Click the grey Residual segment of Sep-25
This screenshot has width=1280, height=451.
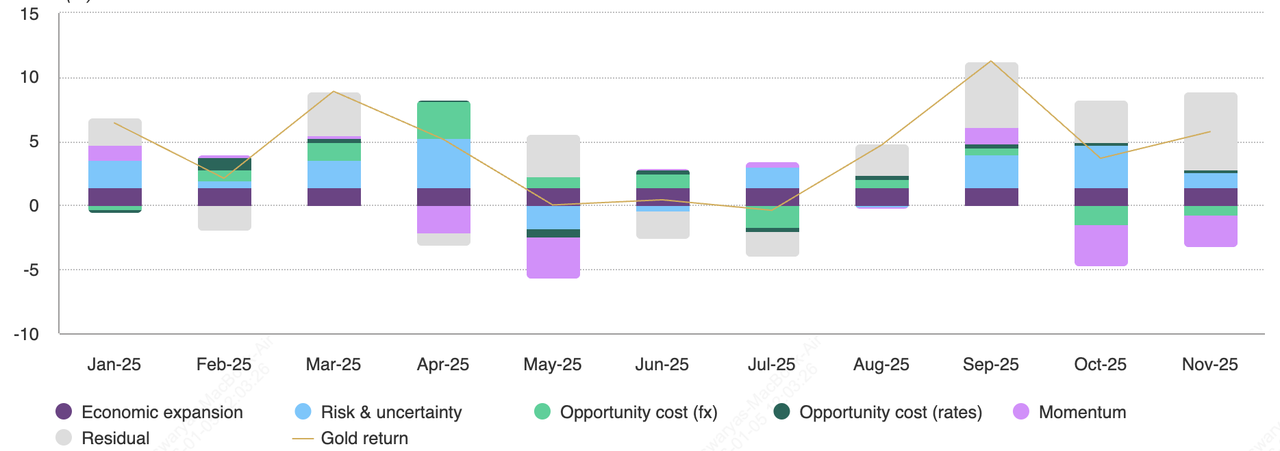(991, 95)
